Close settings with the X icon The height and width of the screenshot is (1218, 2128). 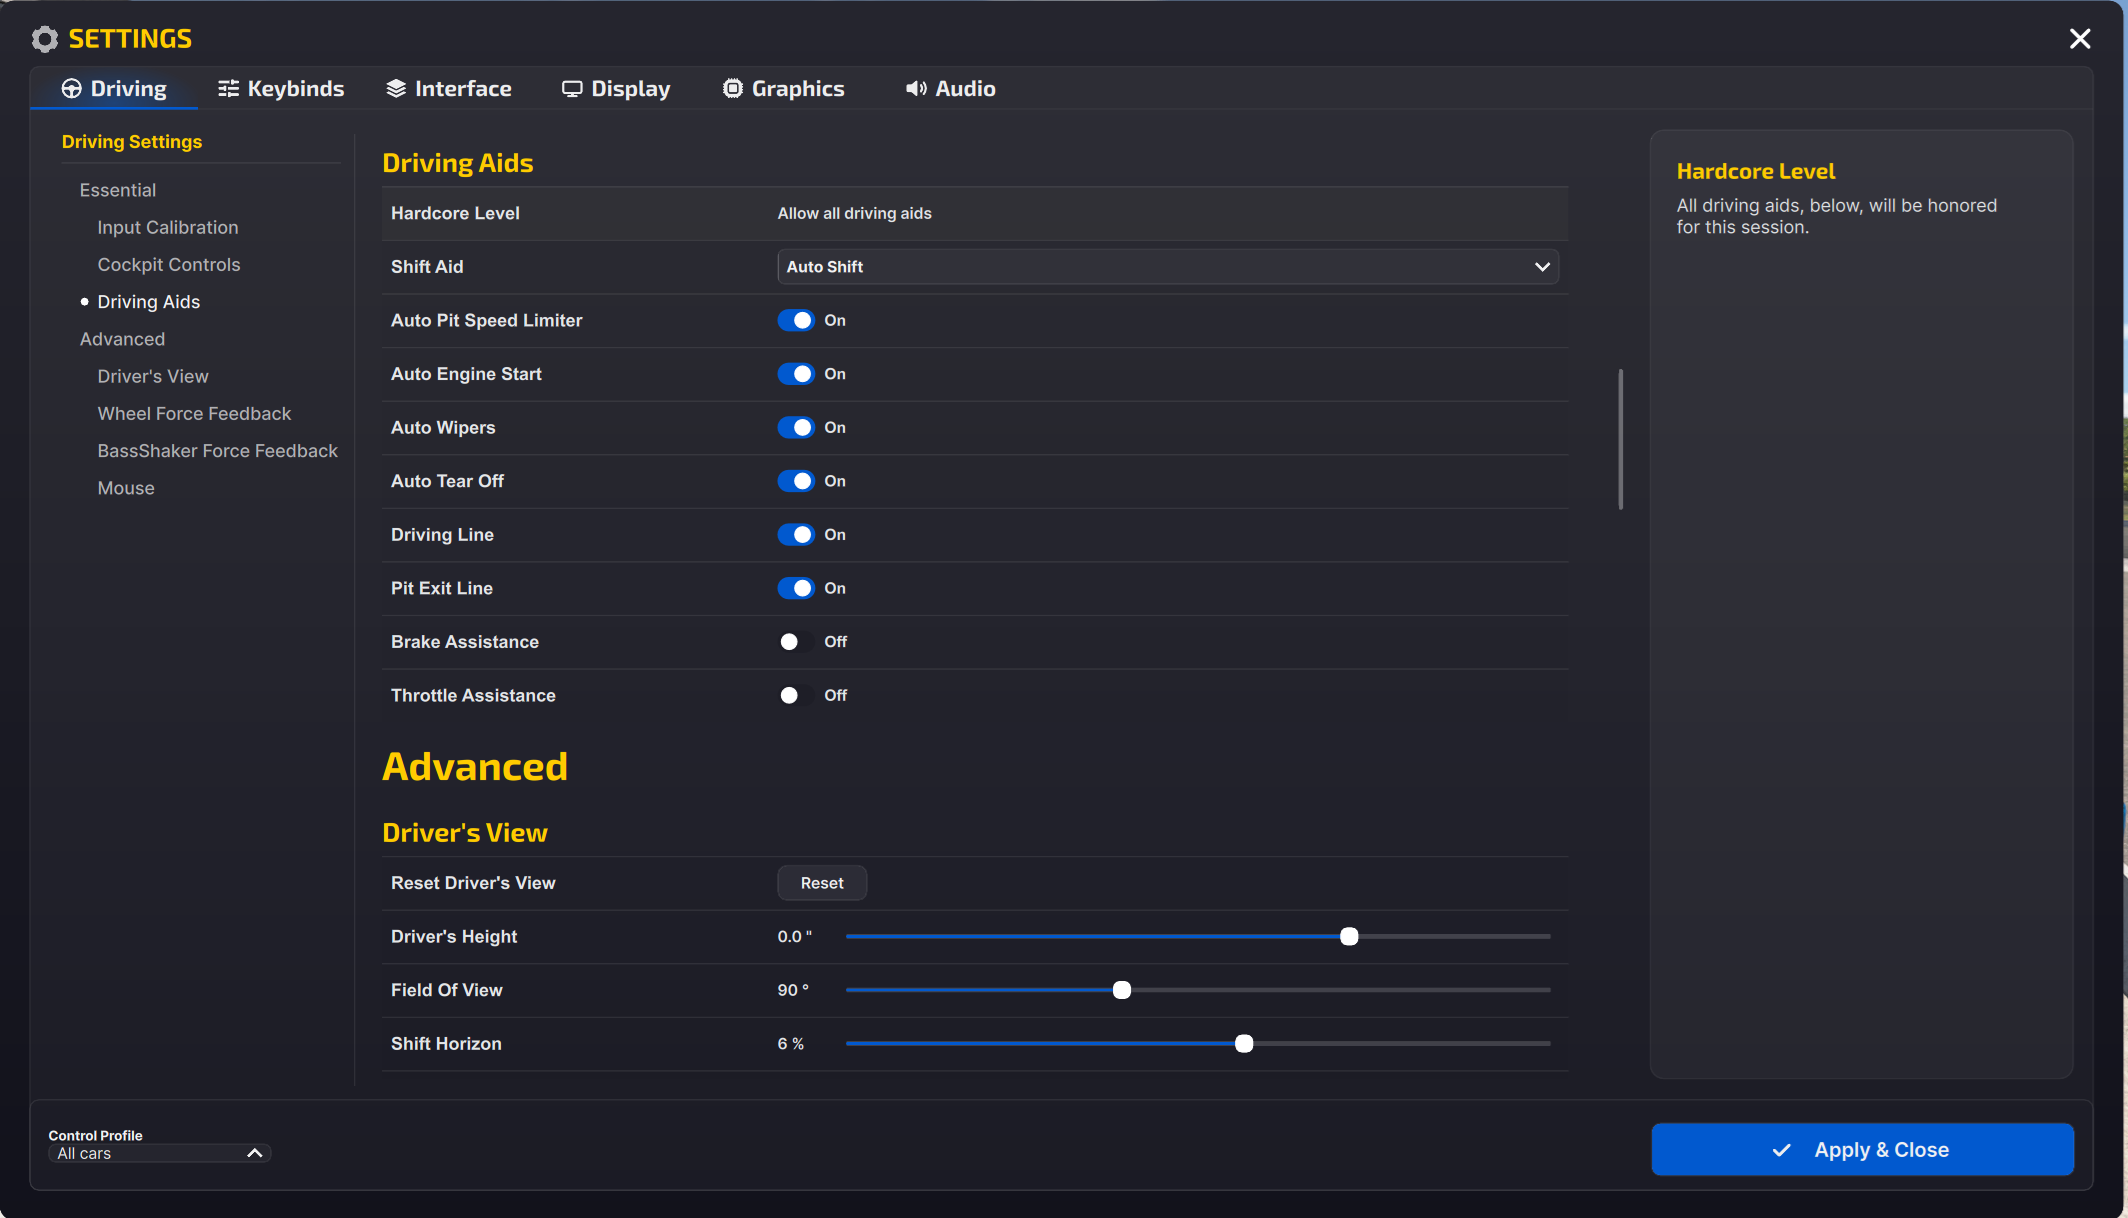2080,39
